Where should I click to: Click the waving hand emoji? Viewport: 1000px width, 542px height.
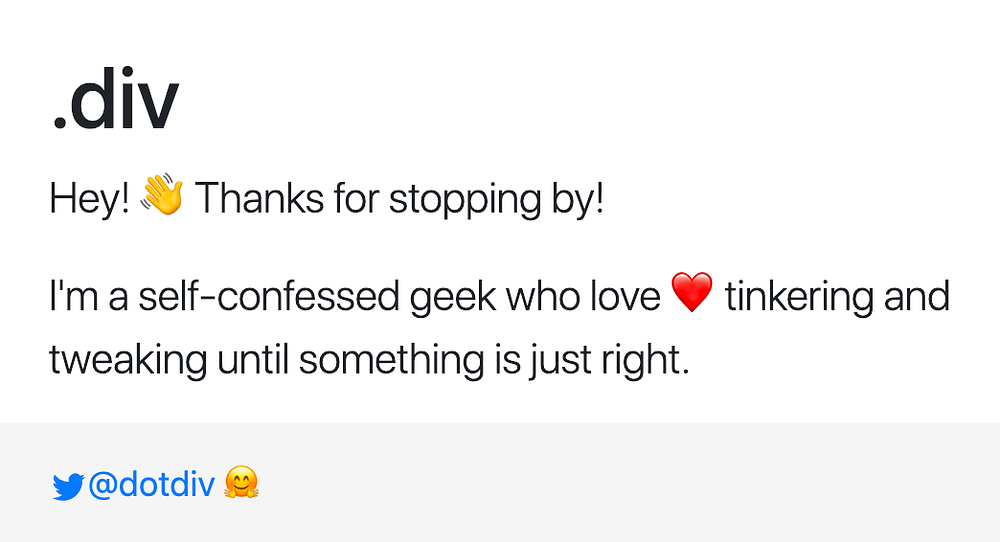(162, 198)
